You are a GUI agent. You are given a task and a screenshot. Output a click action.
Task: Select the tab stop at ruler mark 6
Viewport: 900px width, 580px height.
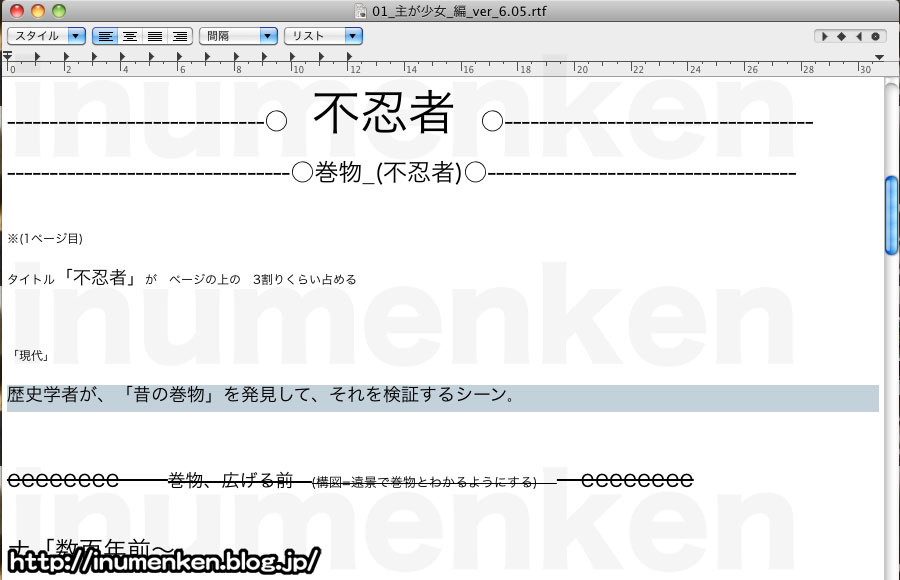click(x=179, y=57)
